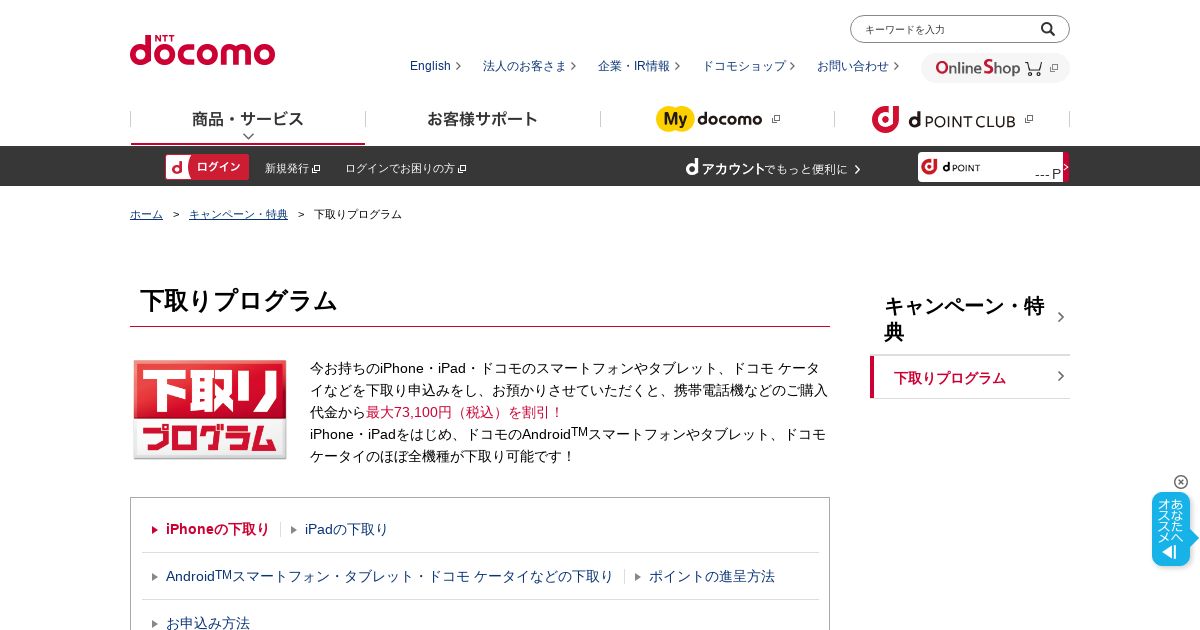Viewport: 1200px width, 630px height.
Task: Open the d POINT CLUB tab
Action: coord(952,119)
